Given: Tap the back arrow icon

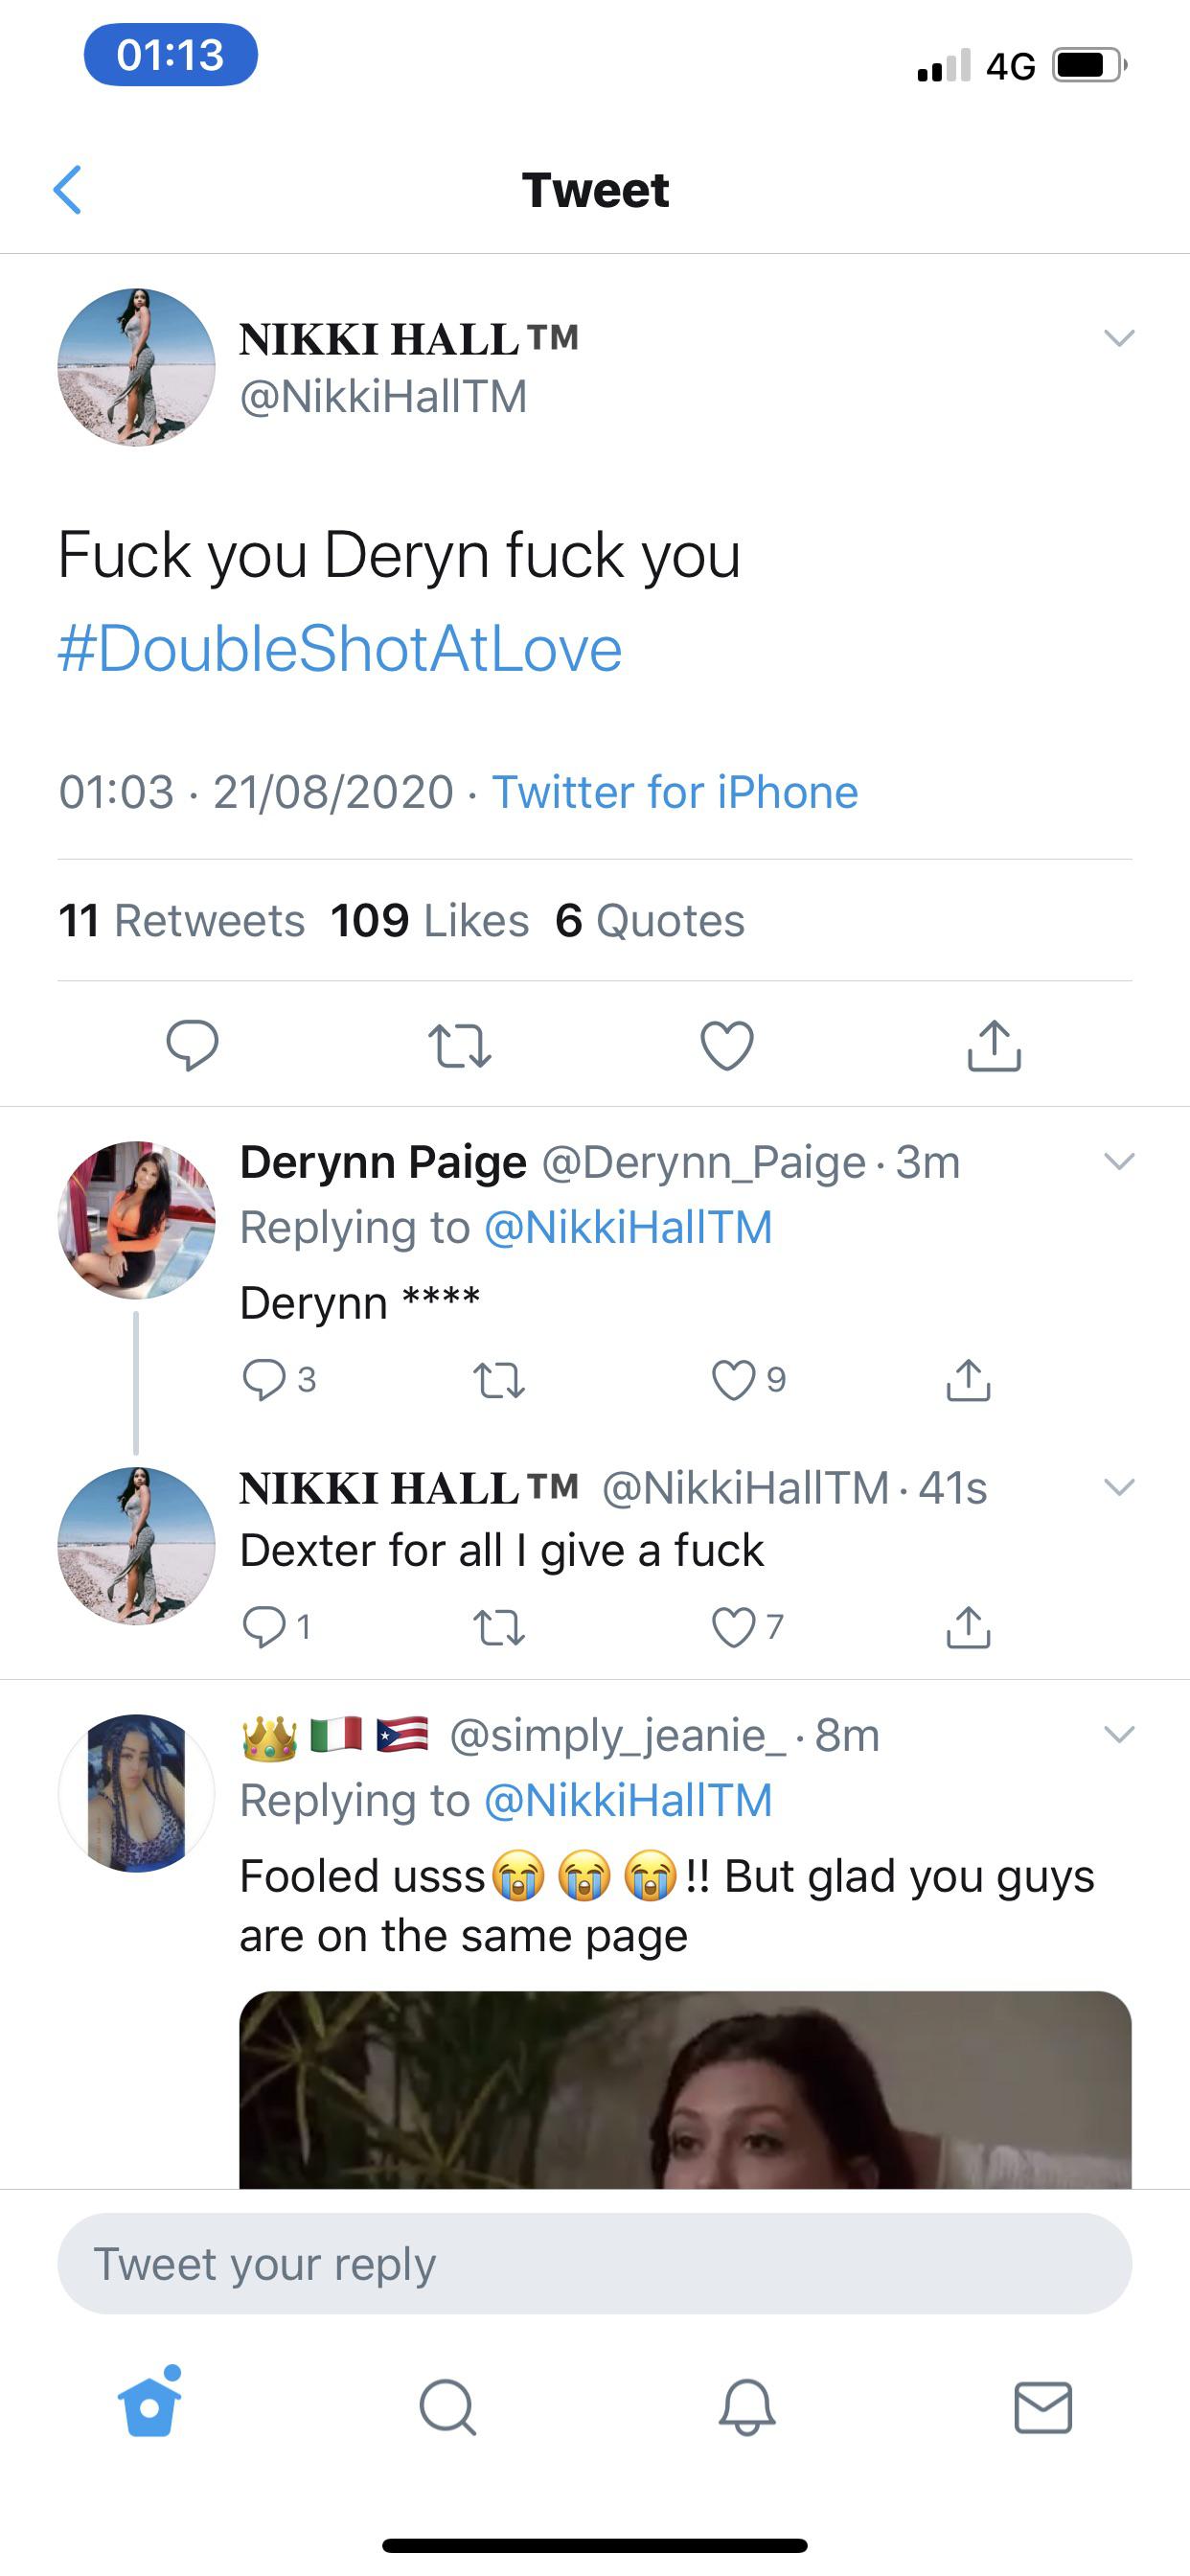Looking at the screenshot, I should (67, 190).
